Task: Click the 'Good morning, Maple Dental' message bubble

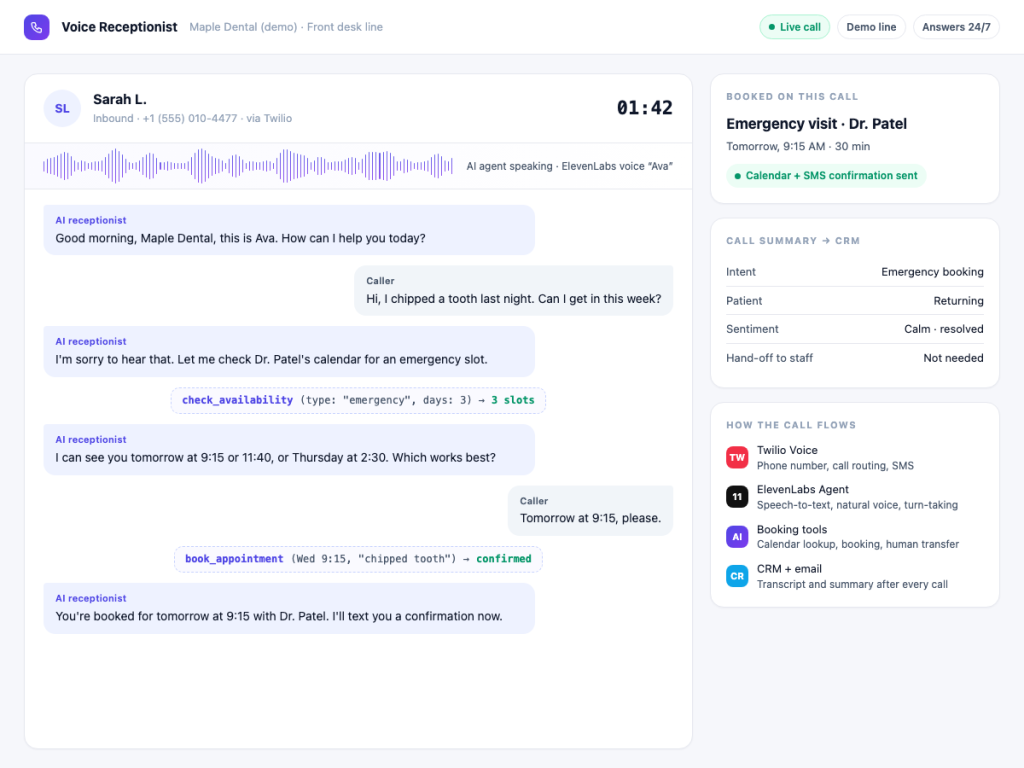Action: 289,230
